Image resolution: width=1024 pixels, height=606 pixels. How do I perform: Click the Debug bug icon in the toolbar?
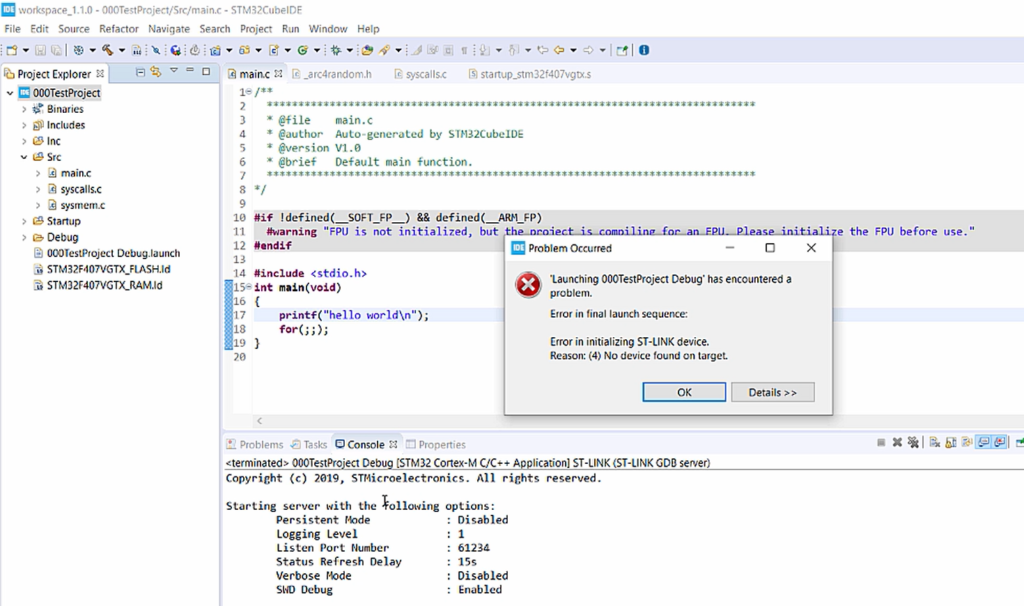tap(336, 50)
